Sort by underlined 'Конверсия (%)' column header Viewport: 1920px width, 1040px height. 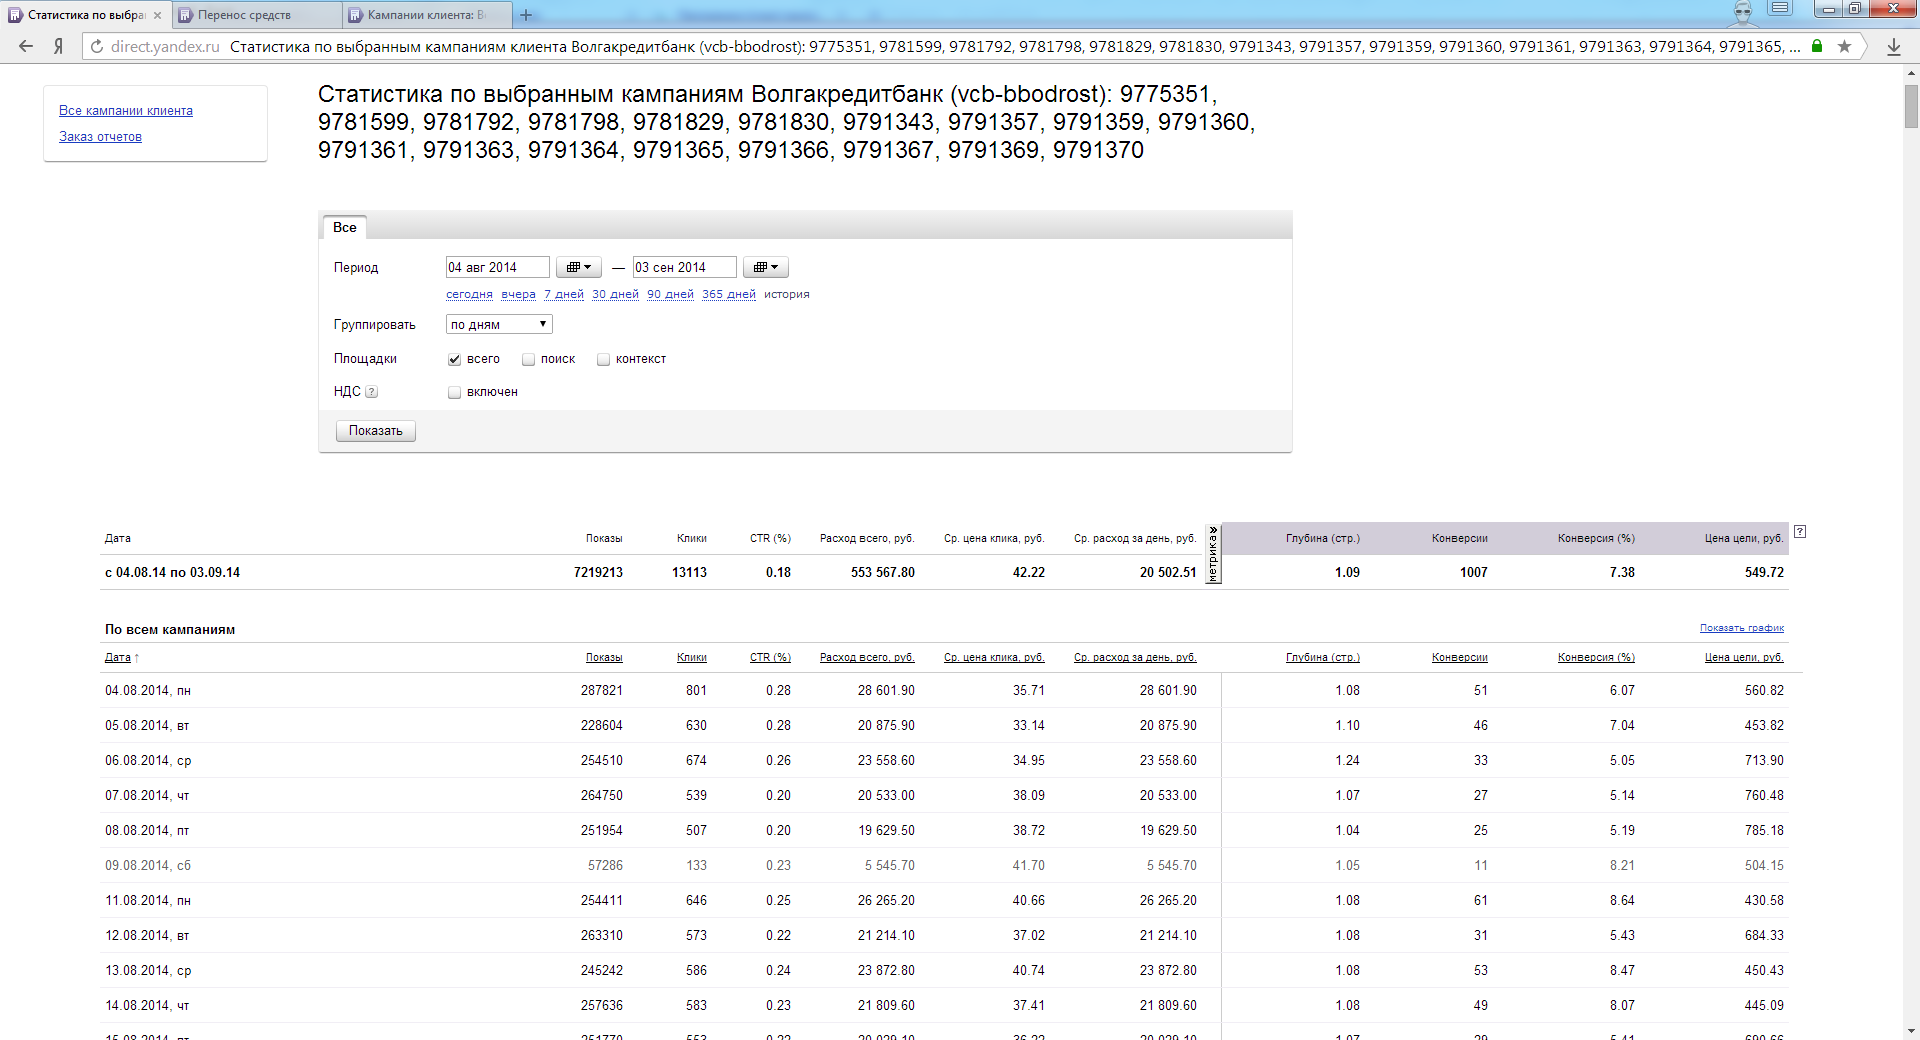point(1596,657)
